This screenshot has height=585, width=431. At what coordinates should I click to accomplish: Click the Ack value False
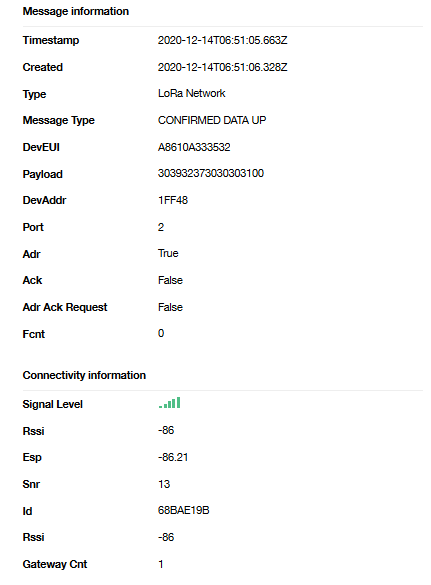170,280
